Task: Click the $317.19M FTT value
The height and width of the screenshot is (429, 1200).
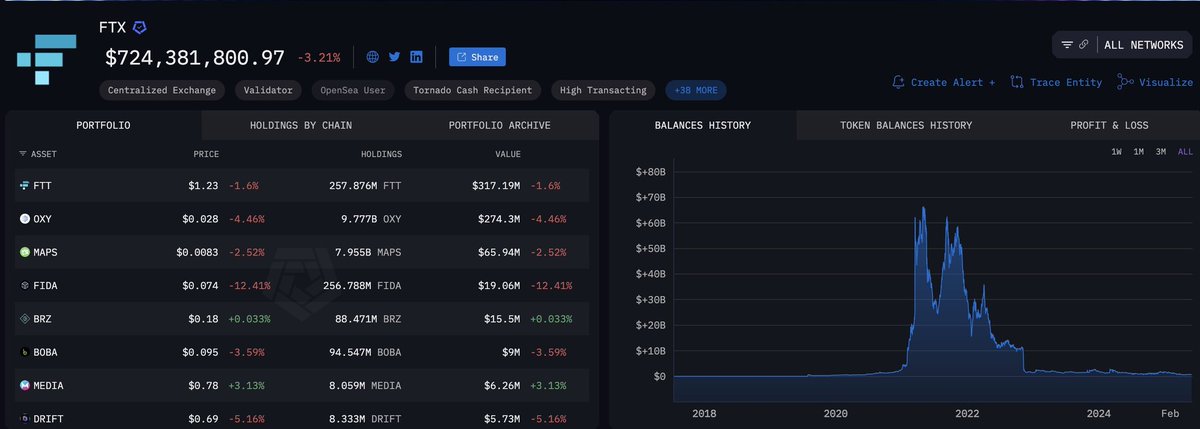Action: point(497,186)
